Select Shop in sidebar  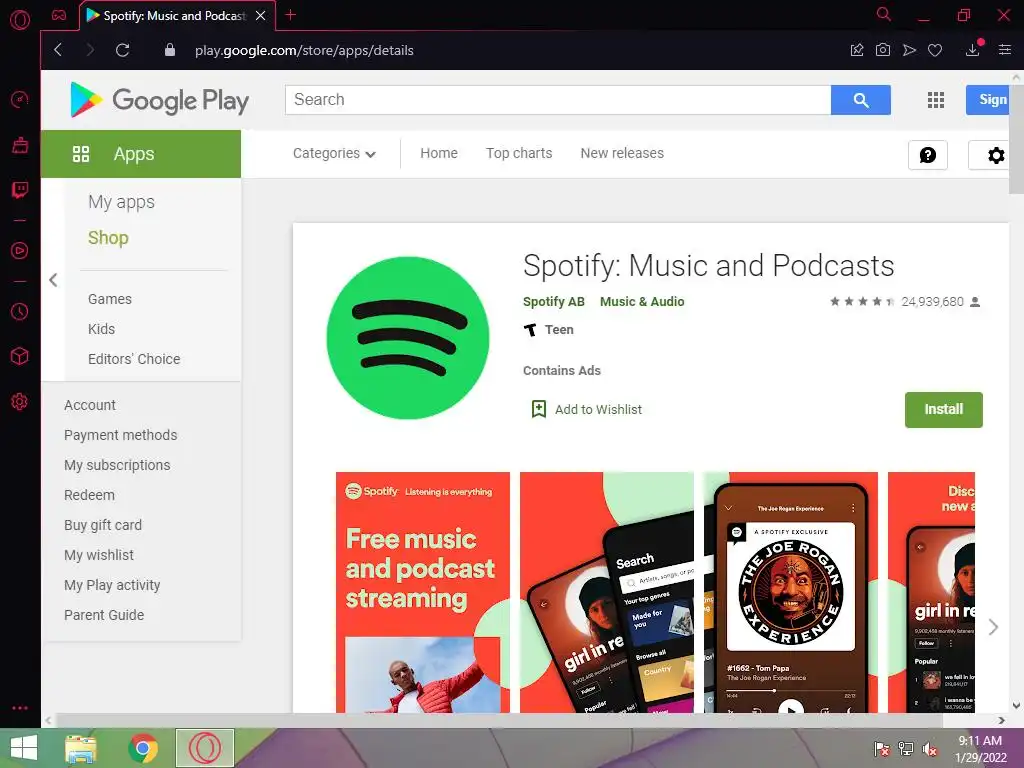point(108,238)
